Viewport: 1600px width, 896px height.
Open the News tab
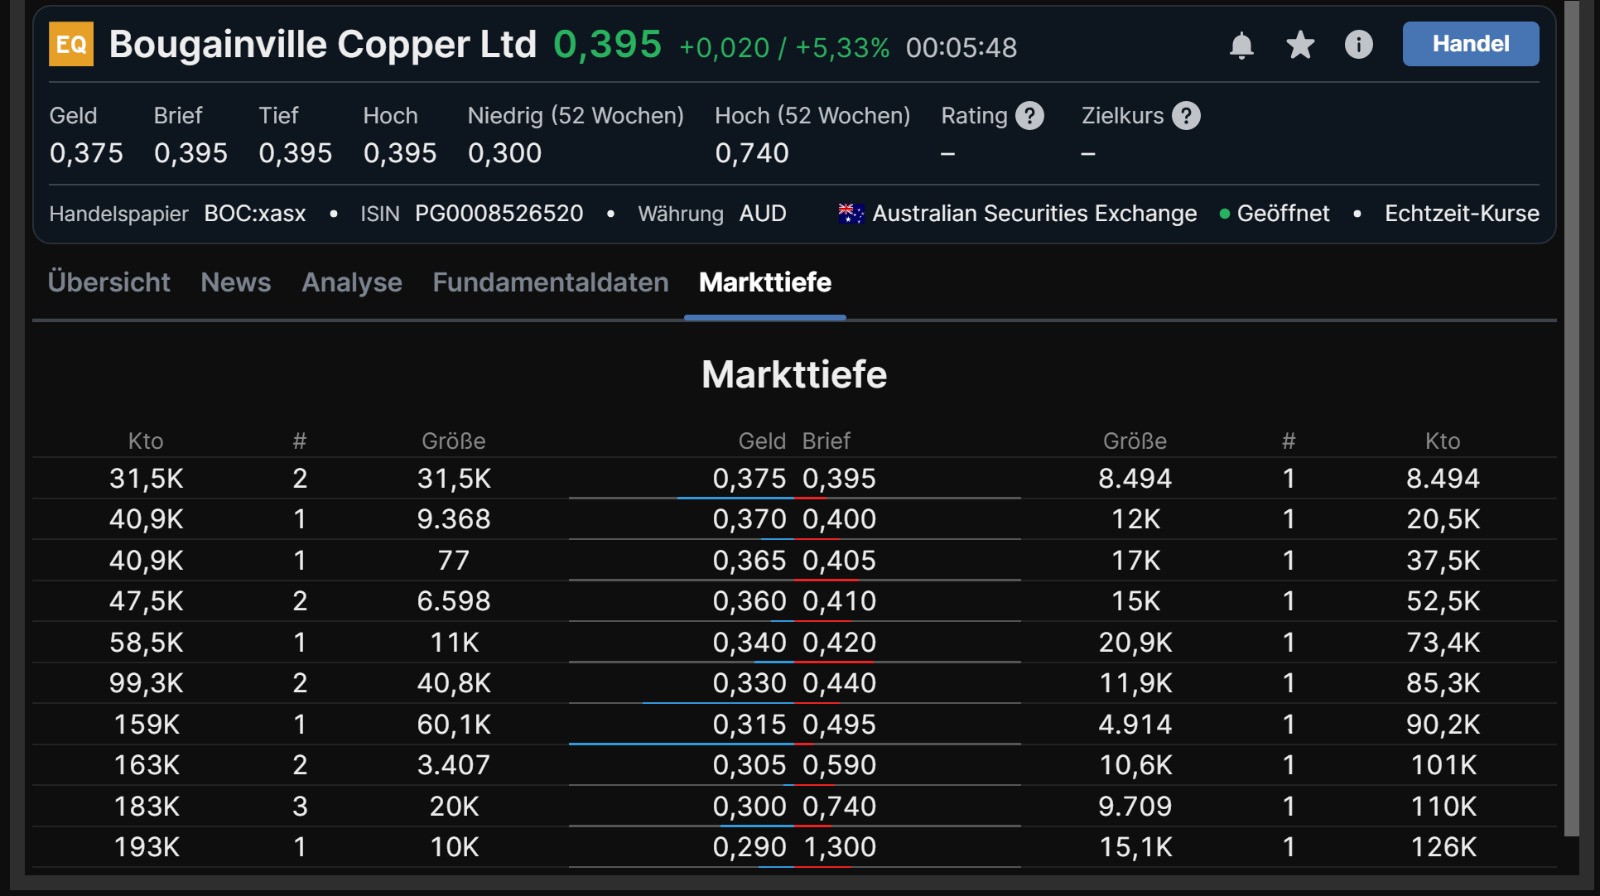[x=236, y=283]
